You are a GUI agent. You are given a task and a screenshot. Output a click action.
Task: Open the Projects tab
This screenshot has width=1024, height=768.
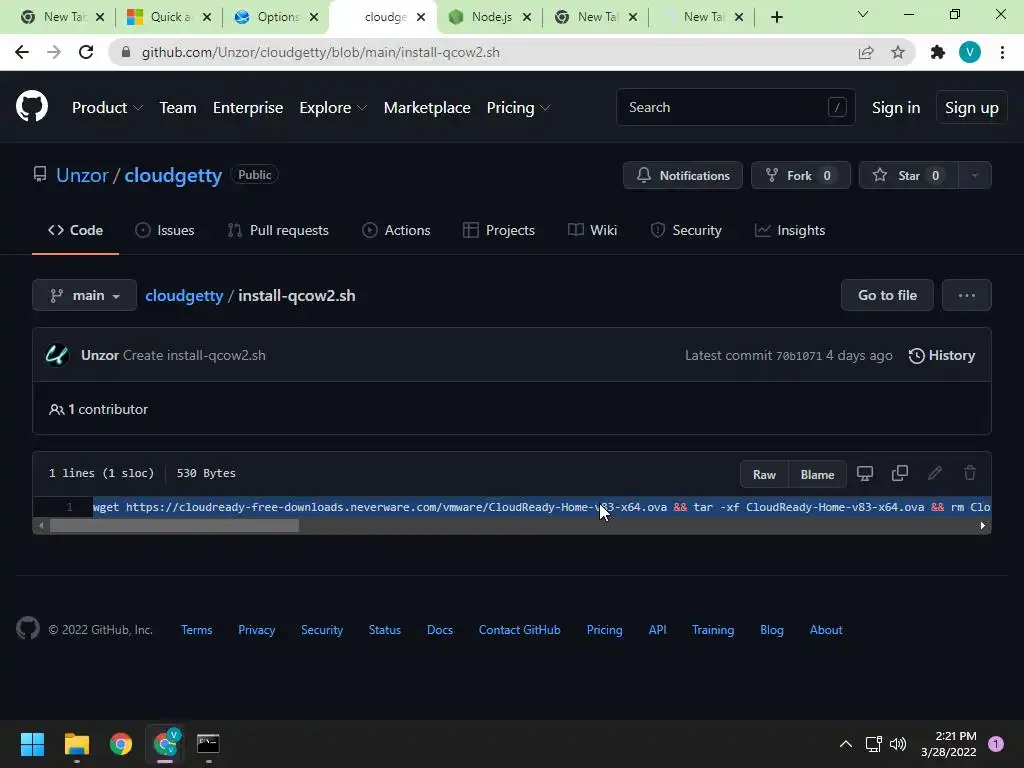click(x=499, y=231)
